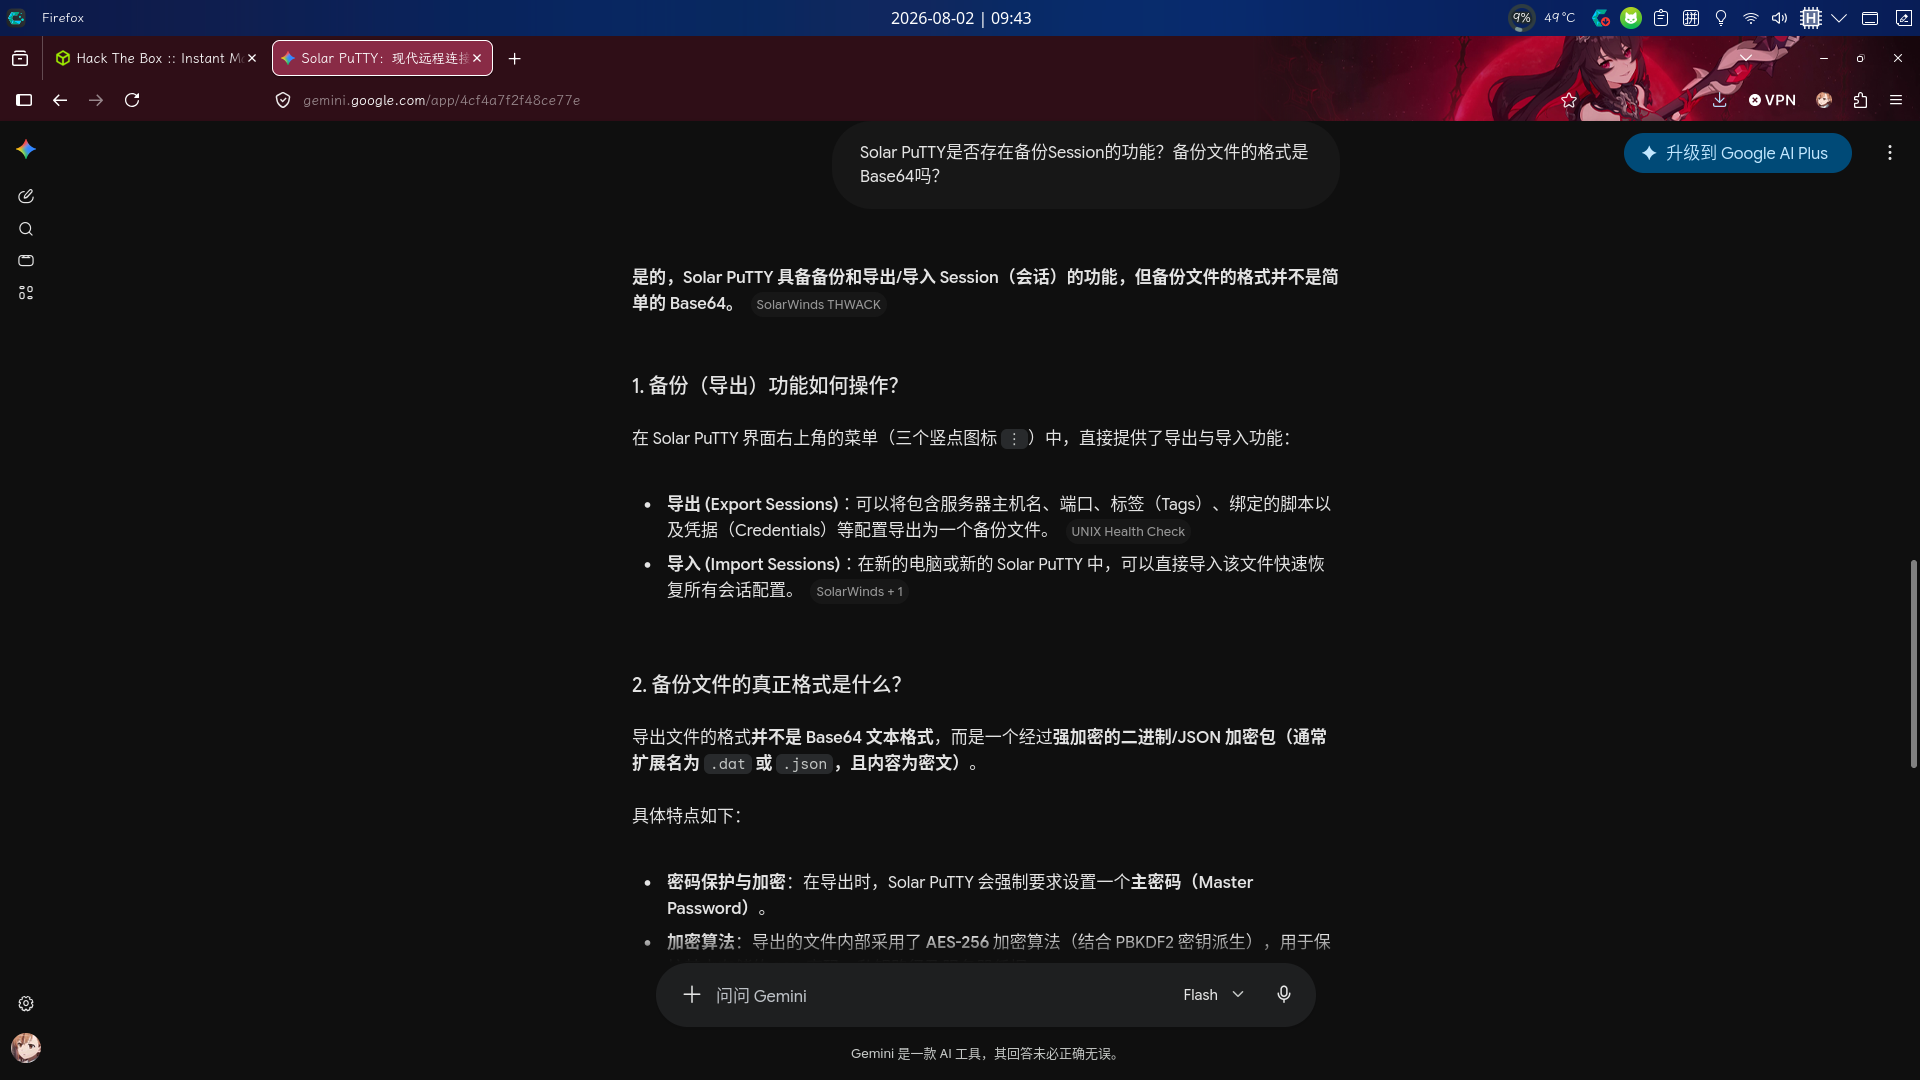This screenshot has height=1080, width=1920.
Task: Click the H chip hardware tray icon
Action: (1810, 18)
